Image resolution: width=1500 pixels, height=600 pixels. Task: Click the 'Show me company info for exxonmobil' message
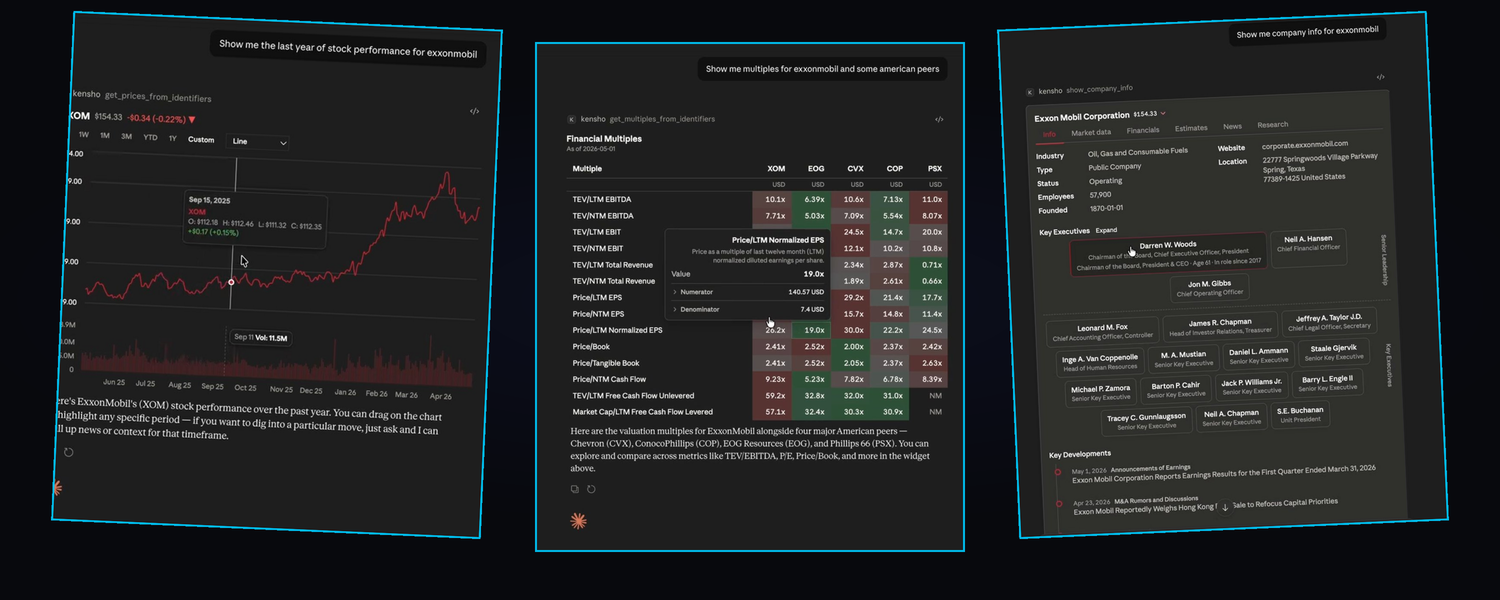tap(1307, 32)
